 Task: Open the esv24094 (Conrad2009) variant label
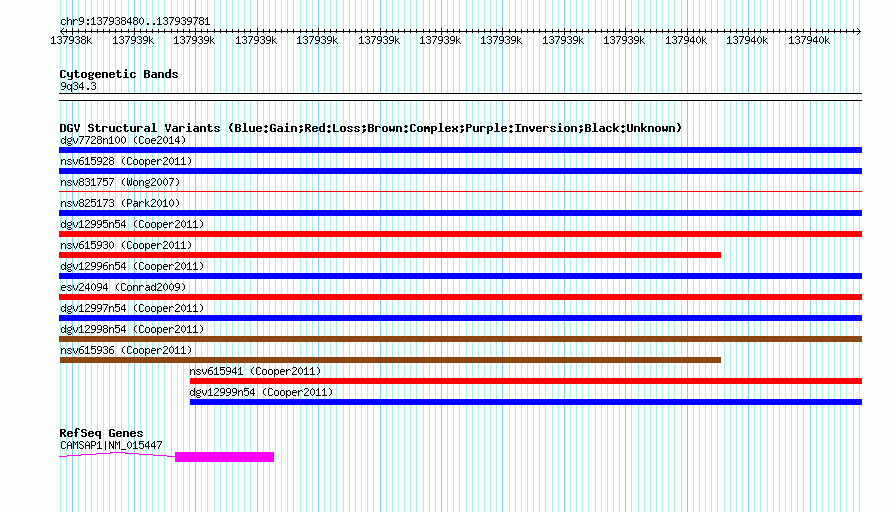pos(123,287)
